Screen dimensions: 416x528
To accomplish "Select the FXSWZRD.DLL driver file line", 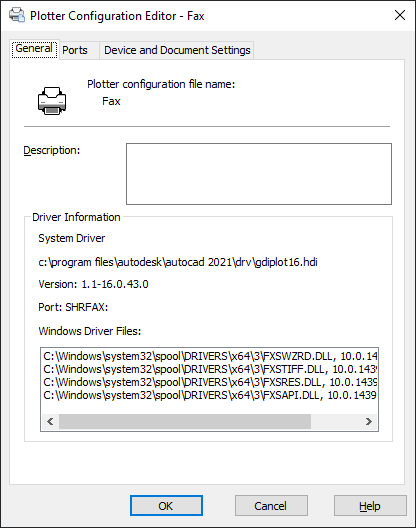I will (210, 356).
